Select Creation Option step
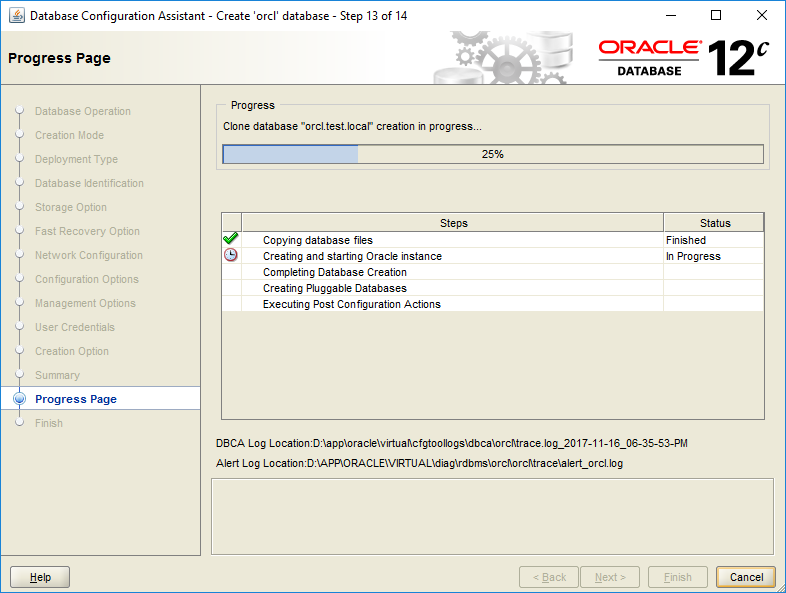 [x=72, y=351]
